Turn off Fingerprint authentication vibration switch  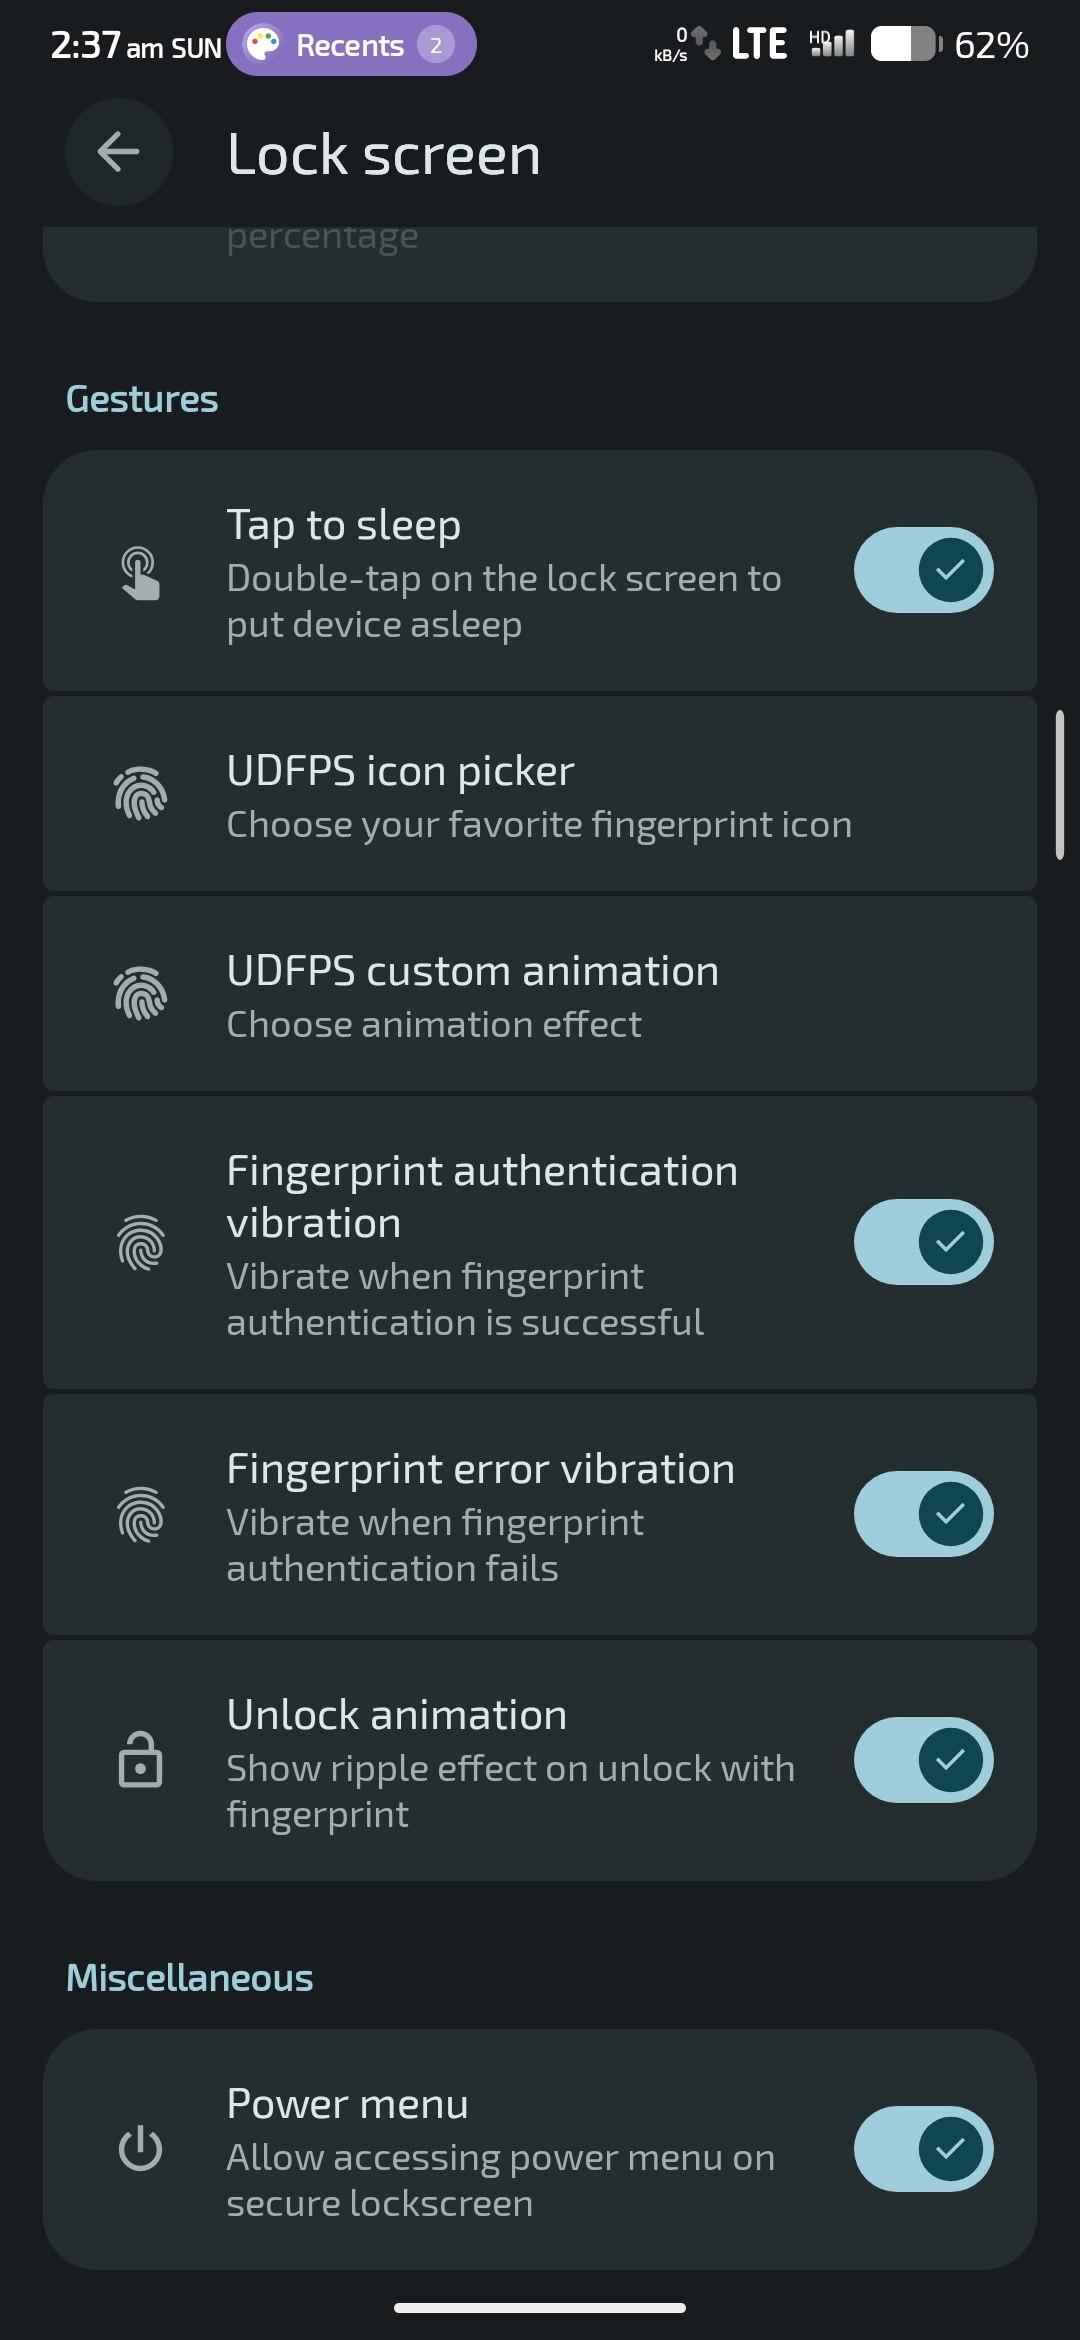coord(923,1242)
